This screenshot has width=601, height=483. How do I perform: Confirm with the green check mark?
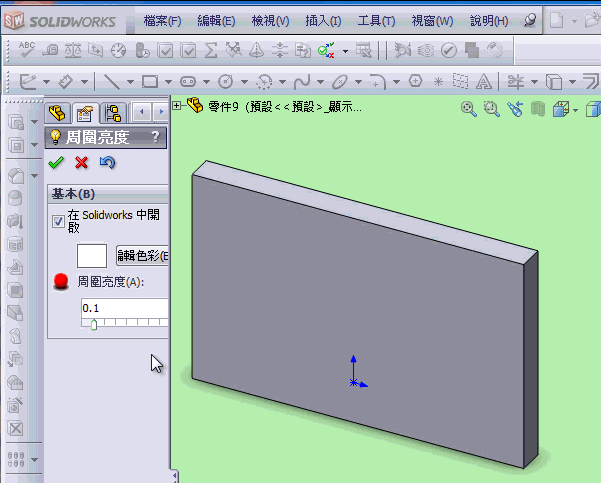pos(56,163)
